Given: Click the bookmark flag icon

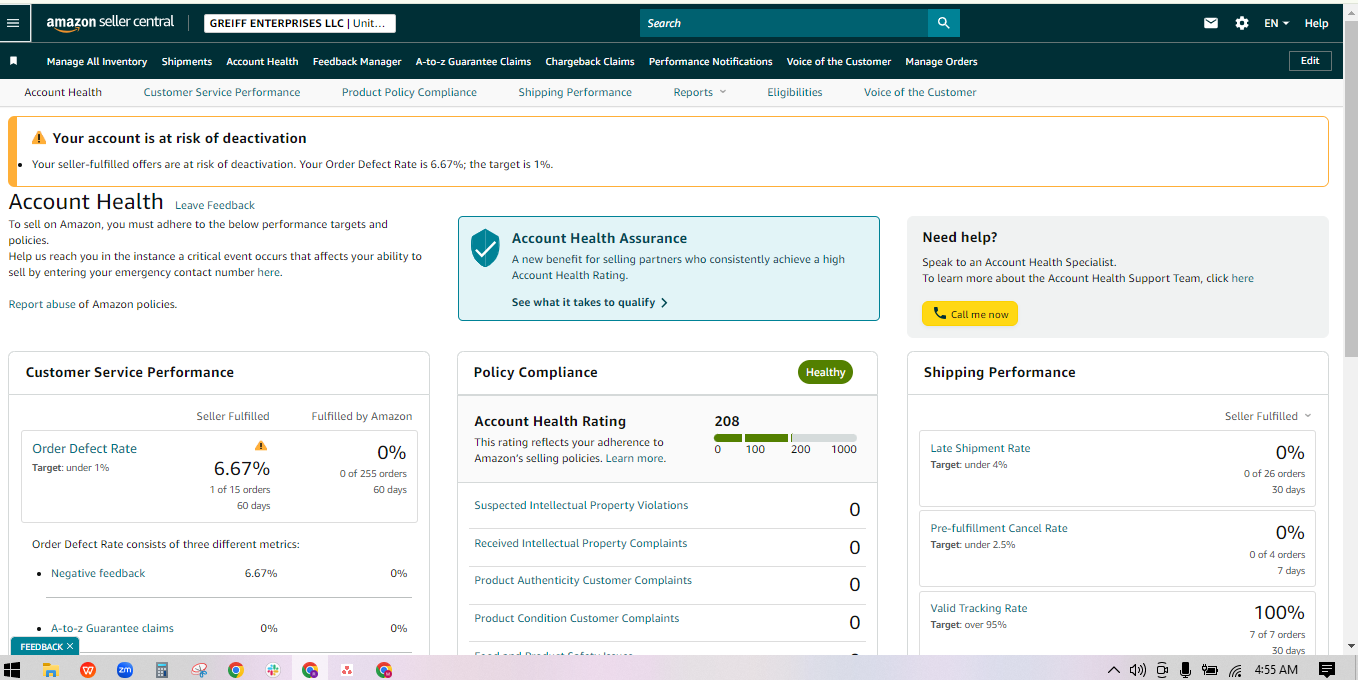Looking at the screenshot, I should tap(14, 61).
